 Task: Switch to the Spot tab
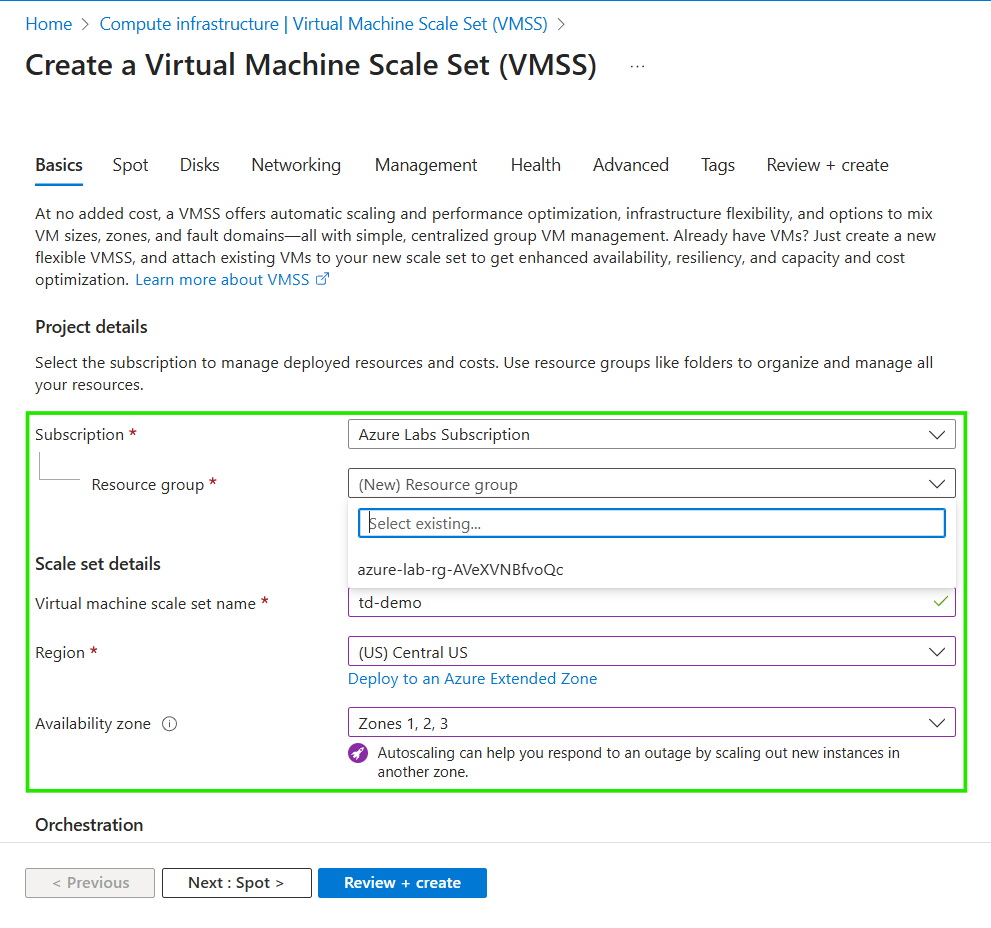point(130,165)
